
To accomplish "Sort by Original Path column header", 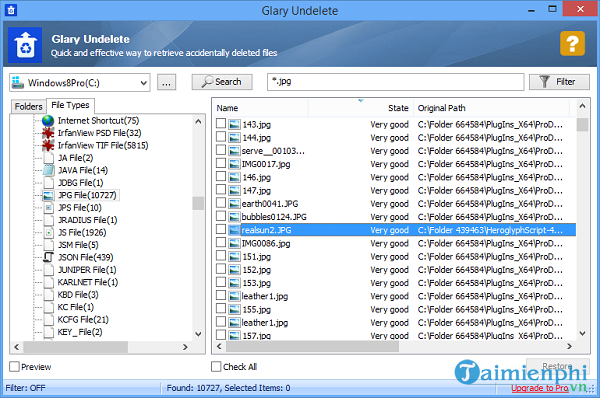I will (x=492, y=108).
